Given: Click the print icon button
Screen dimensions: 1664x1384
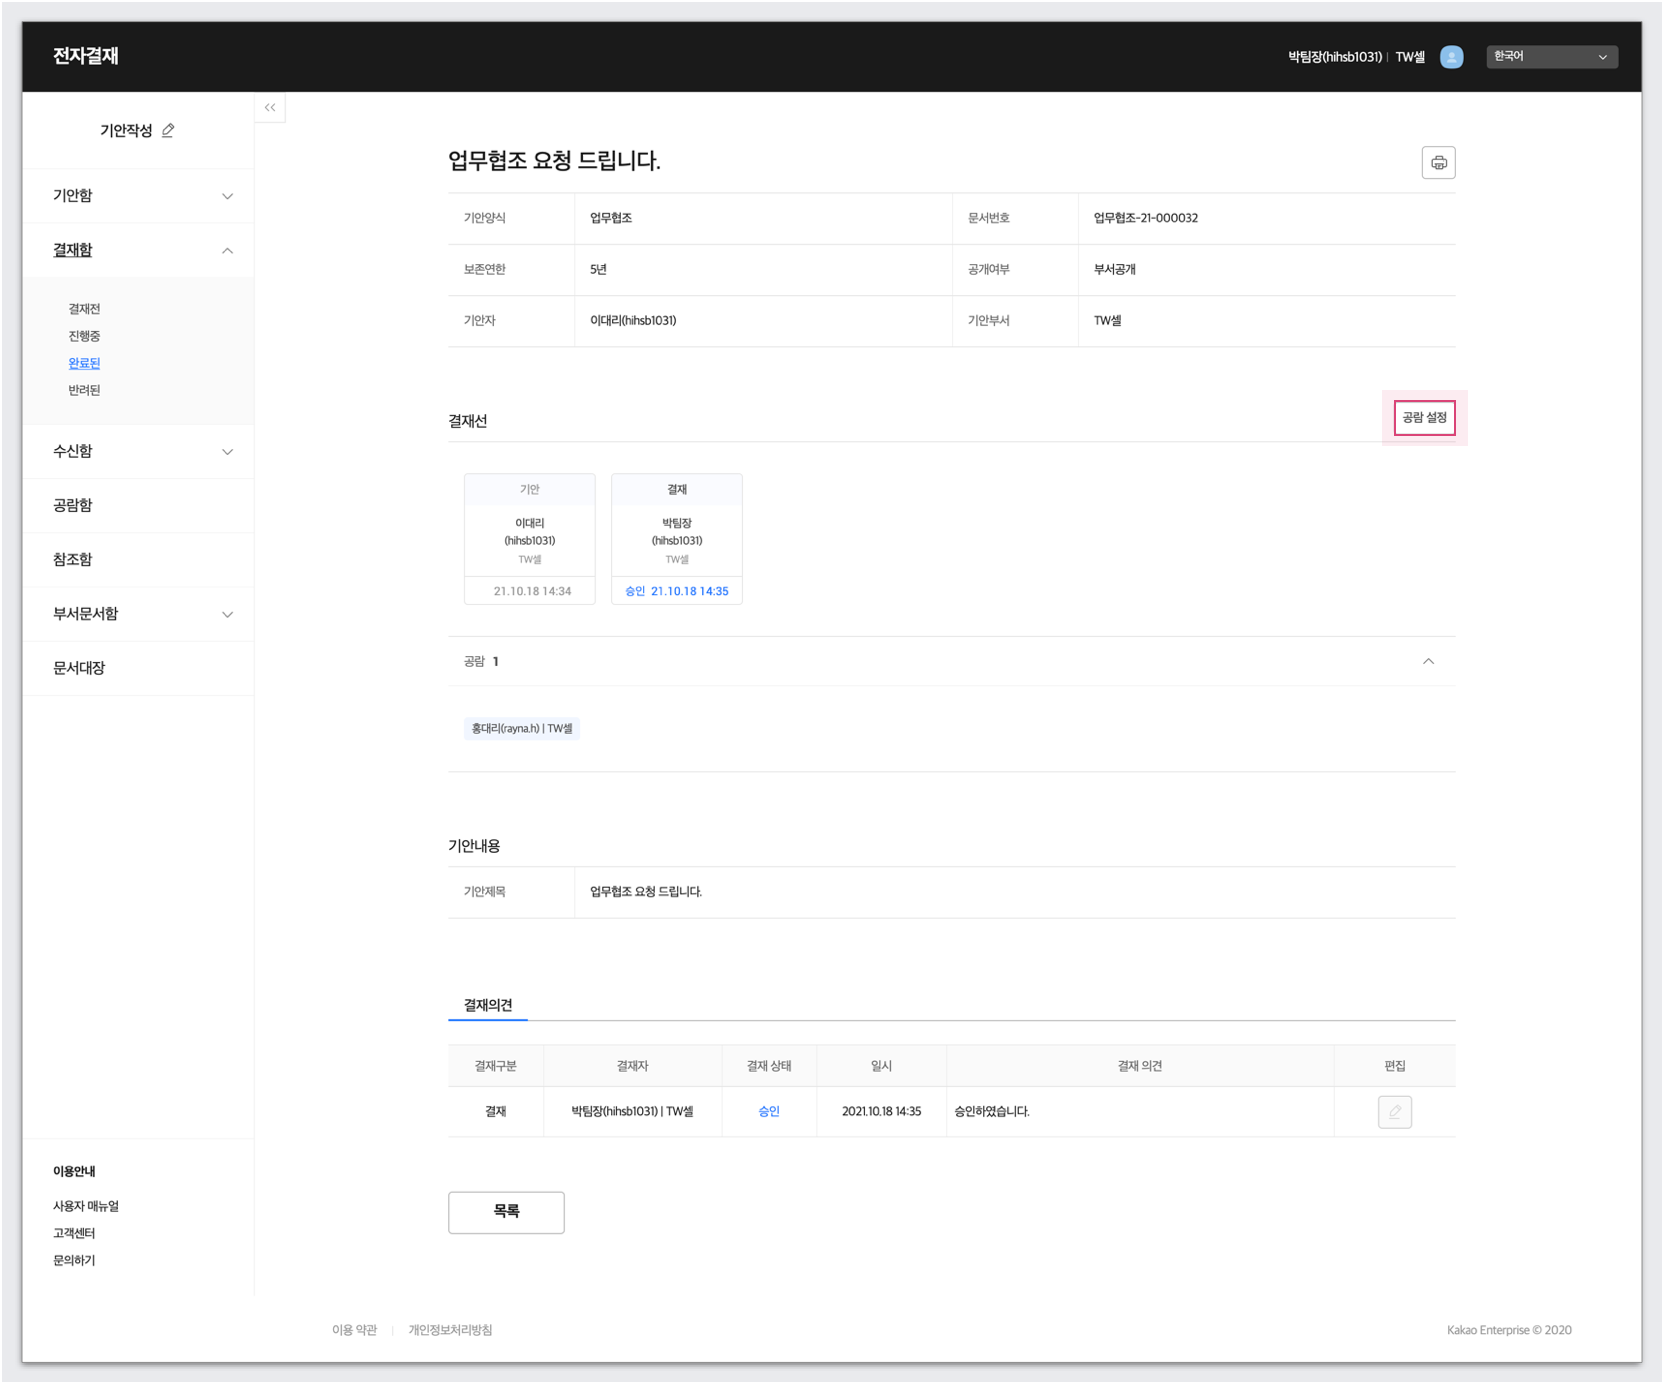Looking at the screenshot, I should [1438, 163].
